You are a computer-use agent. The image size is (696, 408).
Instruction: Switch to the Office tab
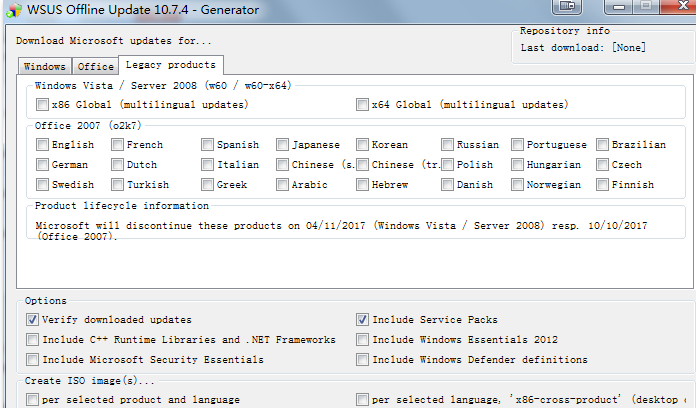pos(95,67)
